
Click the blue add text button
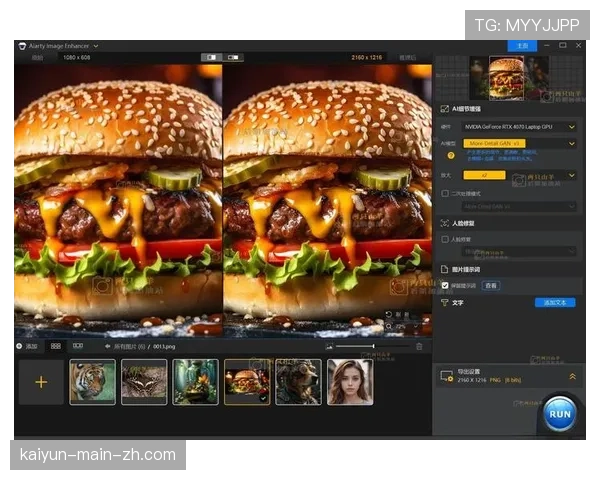tap(554, 302)
